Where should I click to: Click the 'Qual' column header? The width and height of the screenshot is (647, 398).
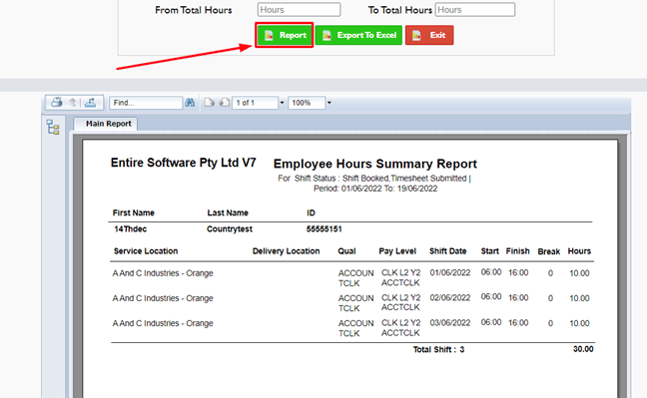tap(347, 251)
